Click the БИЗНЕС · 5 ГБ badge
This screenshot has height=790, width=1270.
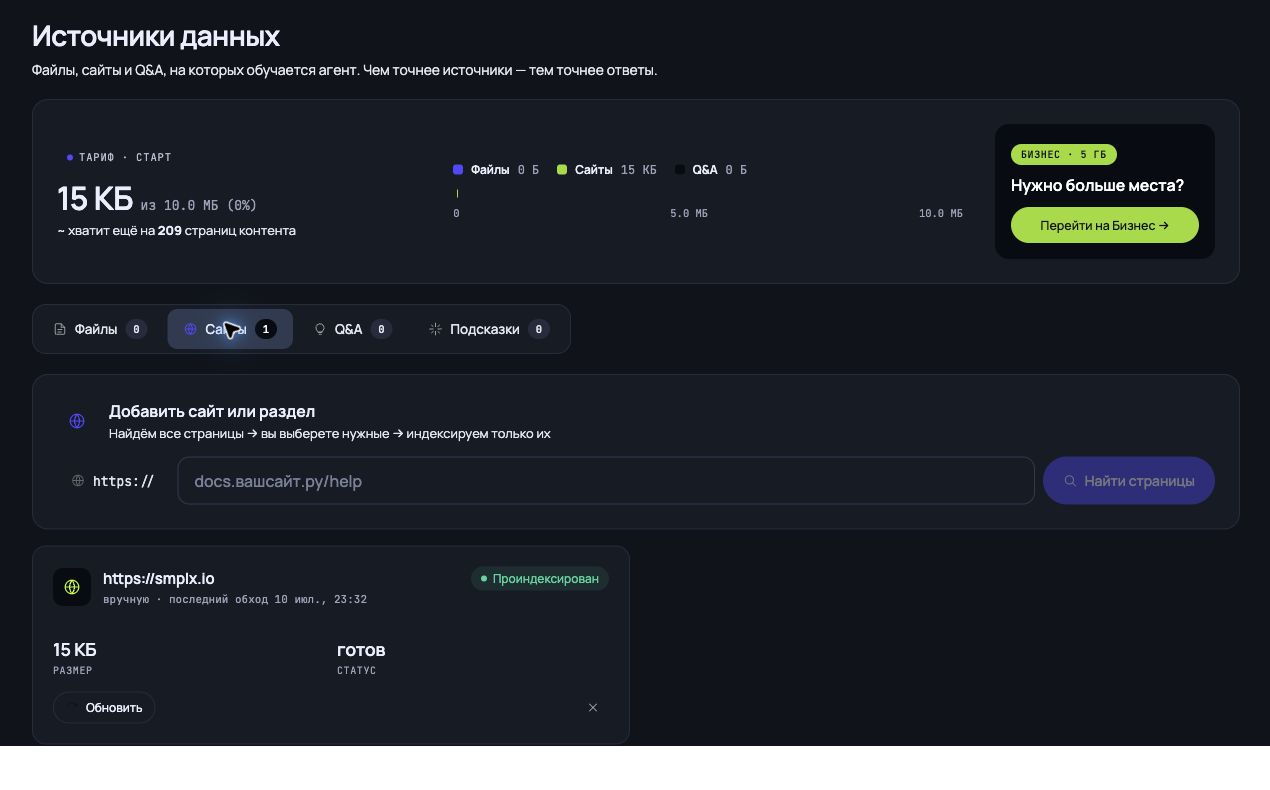tap(1064, 155)
